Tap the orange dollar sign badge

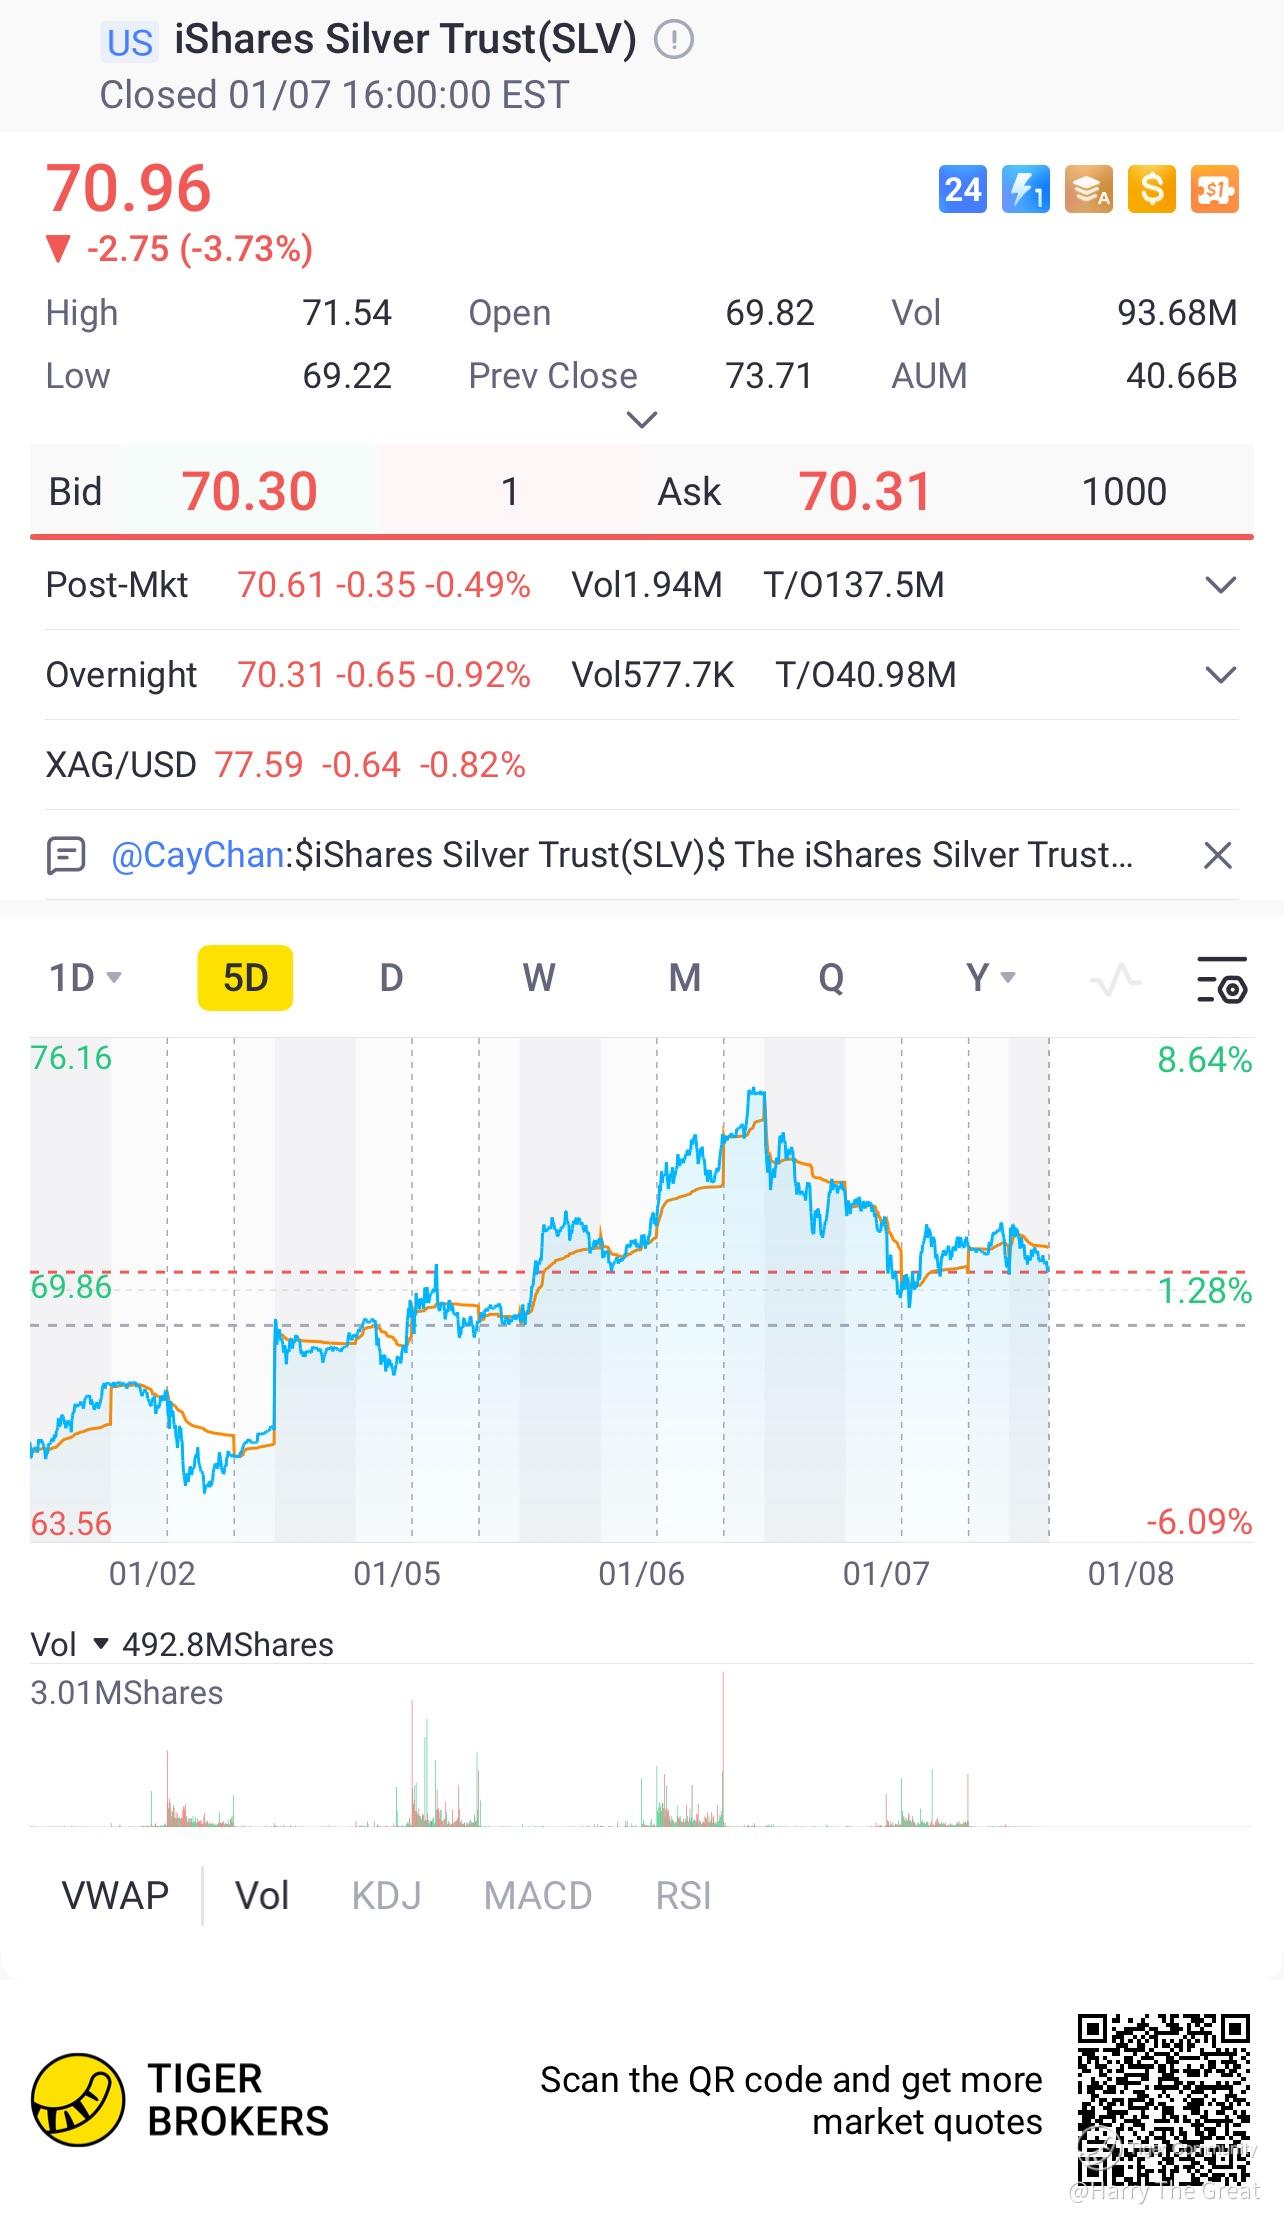1151,189
